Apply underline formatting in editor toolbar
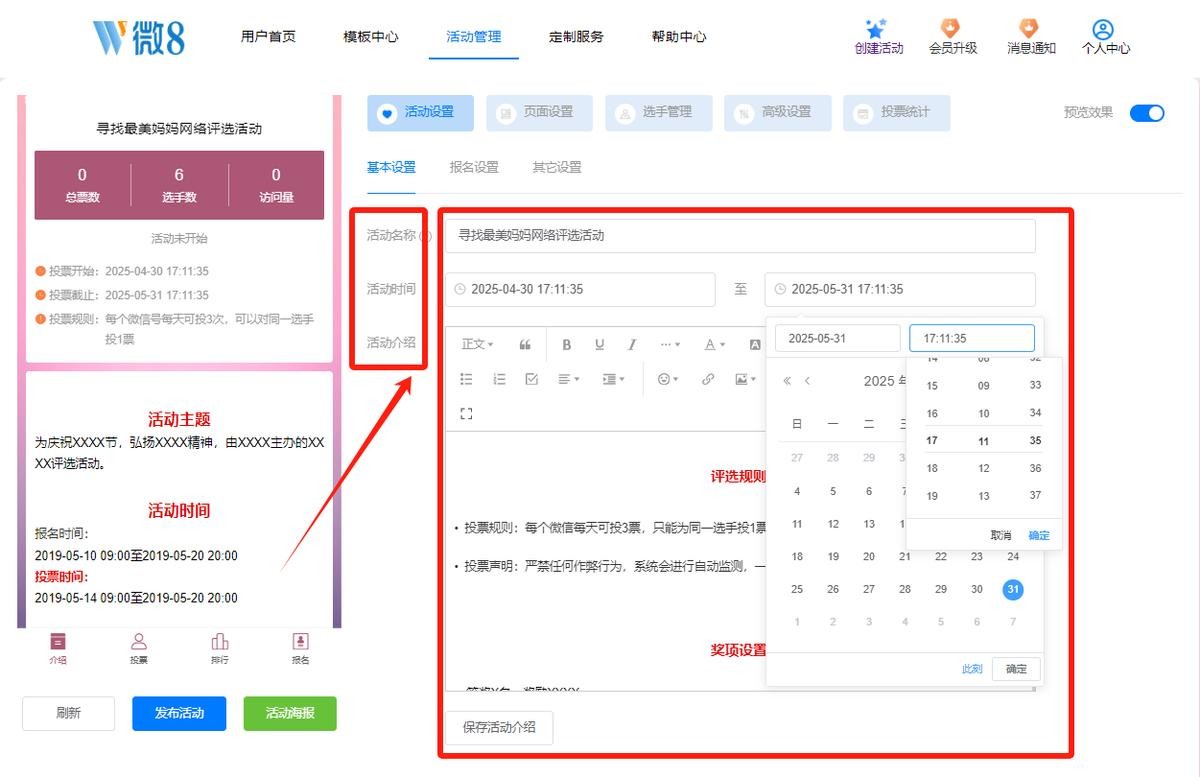 coord(599,345)
